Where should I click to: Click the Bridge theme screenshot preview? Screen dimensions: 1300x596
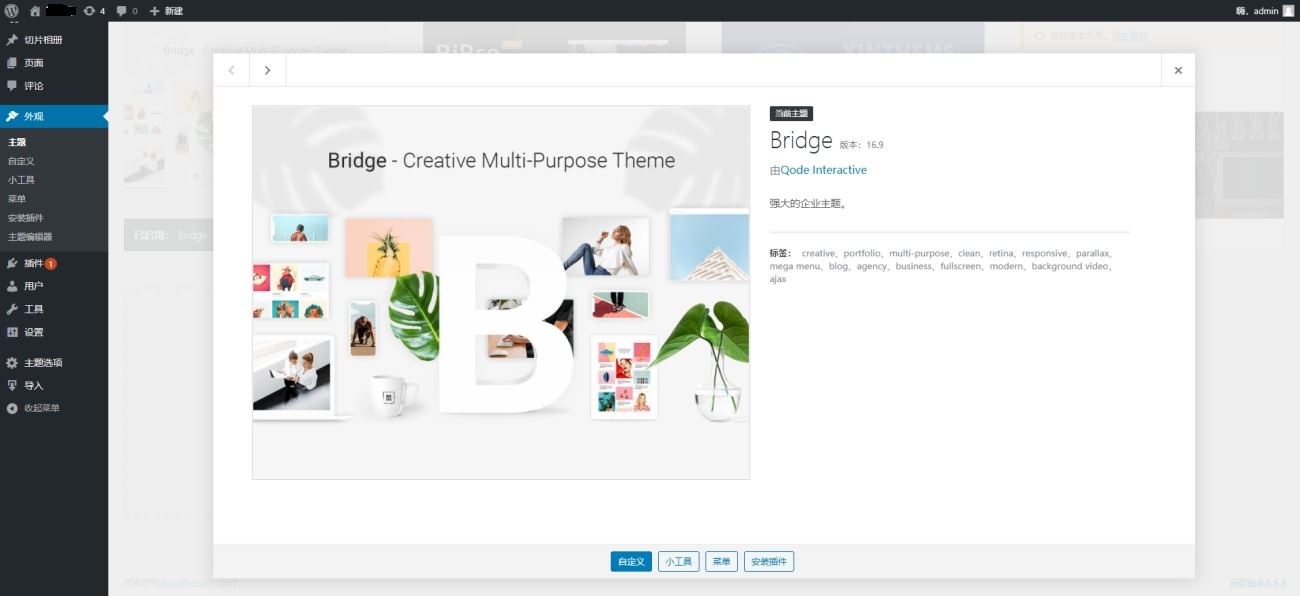[501, 292]
